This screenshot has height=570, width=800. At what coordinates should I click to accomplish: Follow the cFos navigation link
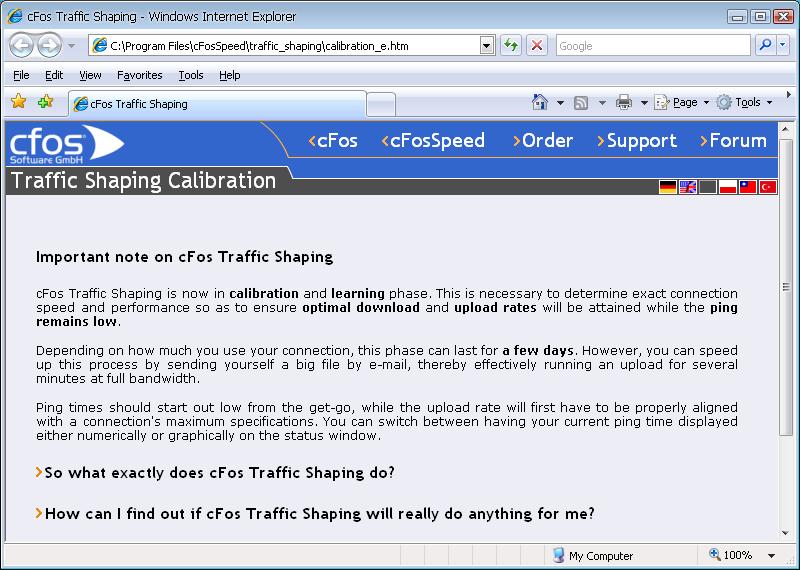click(333, 140)
